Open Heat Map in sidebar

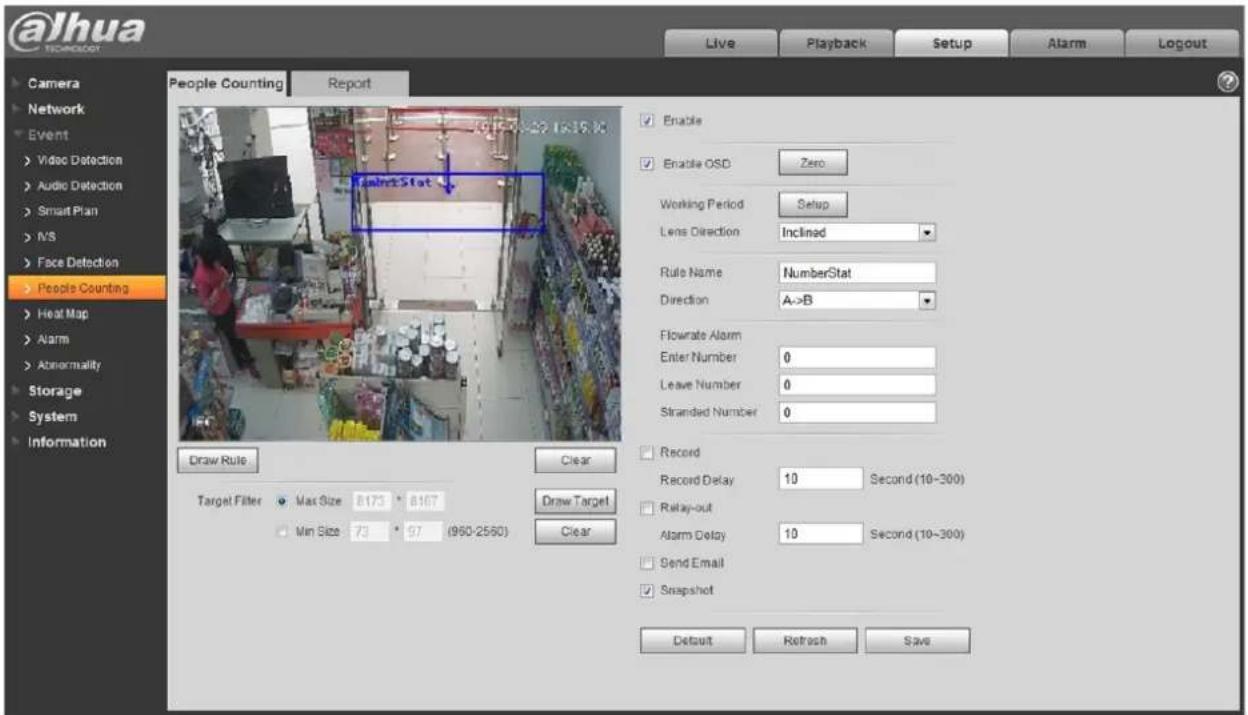(x=64, y=314)
